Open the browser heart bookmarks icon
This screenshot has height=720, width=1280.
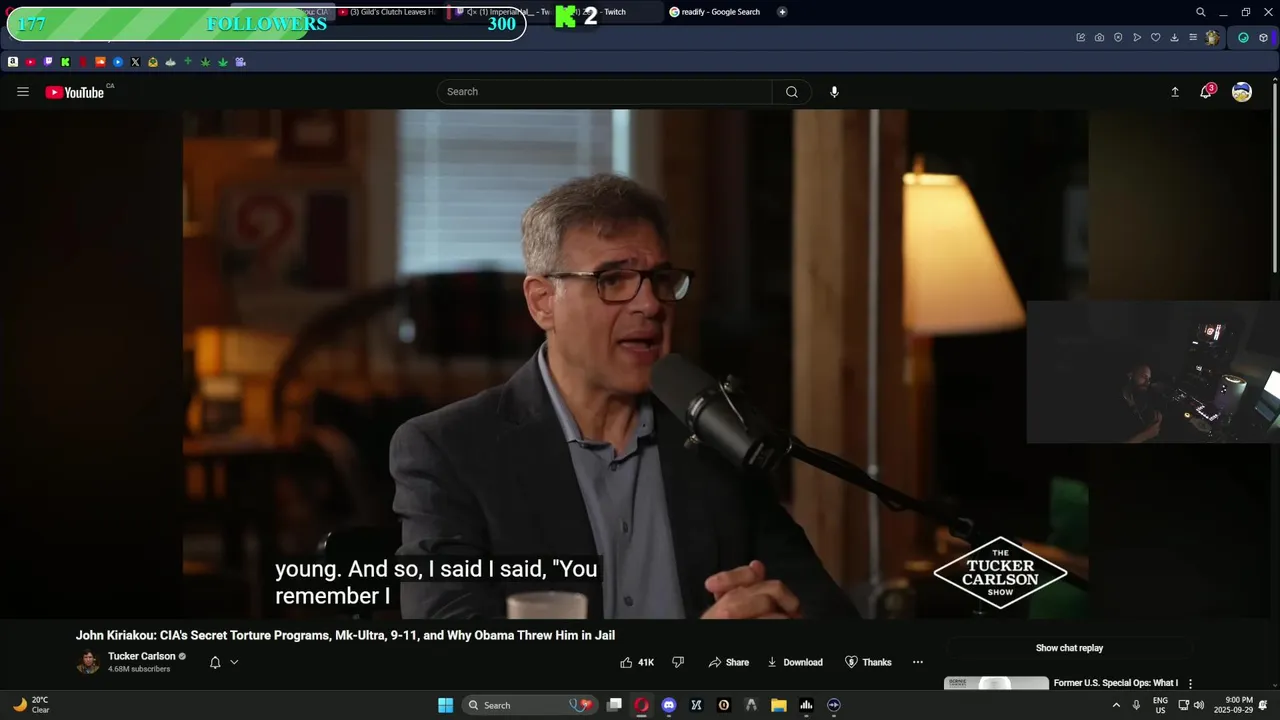[x=1156, y=37]
